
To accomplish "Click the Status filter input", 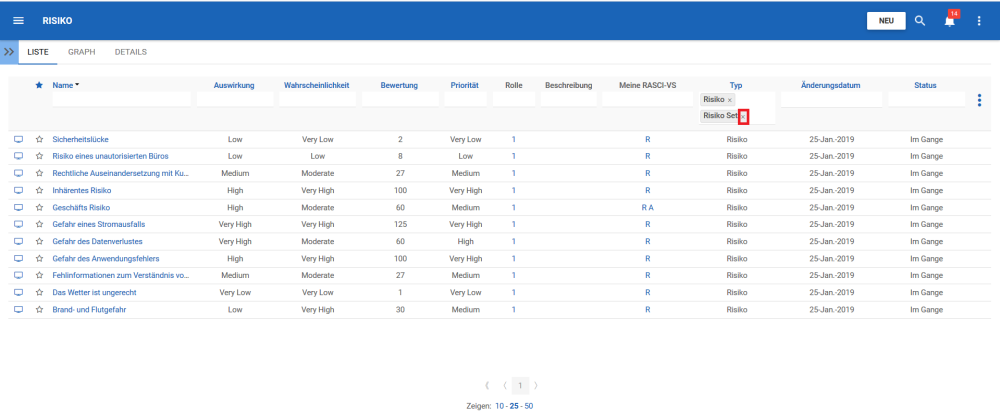I will (x=927, y=100).
